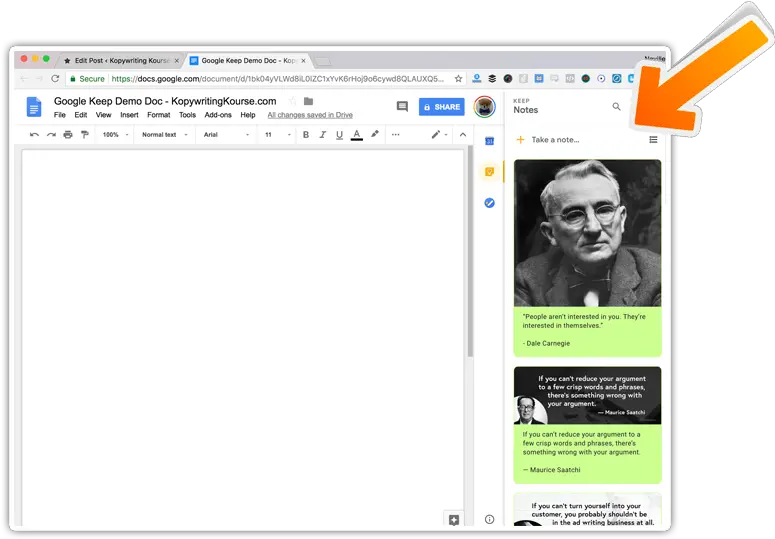Open the Editing mode pencil dropdown
The height and width of the screenshot is (539, 775).
click(439, 134)
